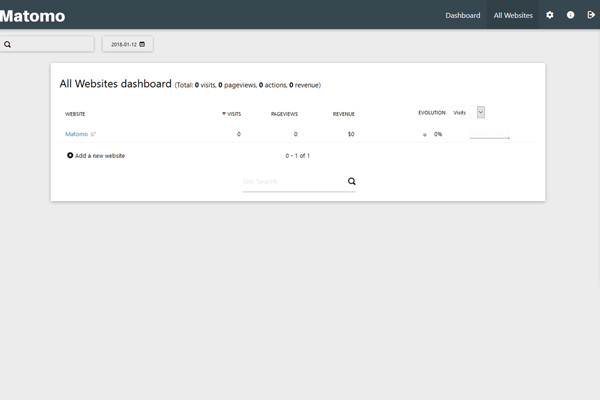Click the sign out icon
Screen dimensions: 600x400
(x=591, y=15)
